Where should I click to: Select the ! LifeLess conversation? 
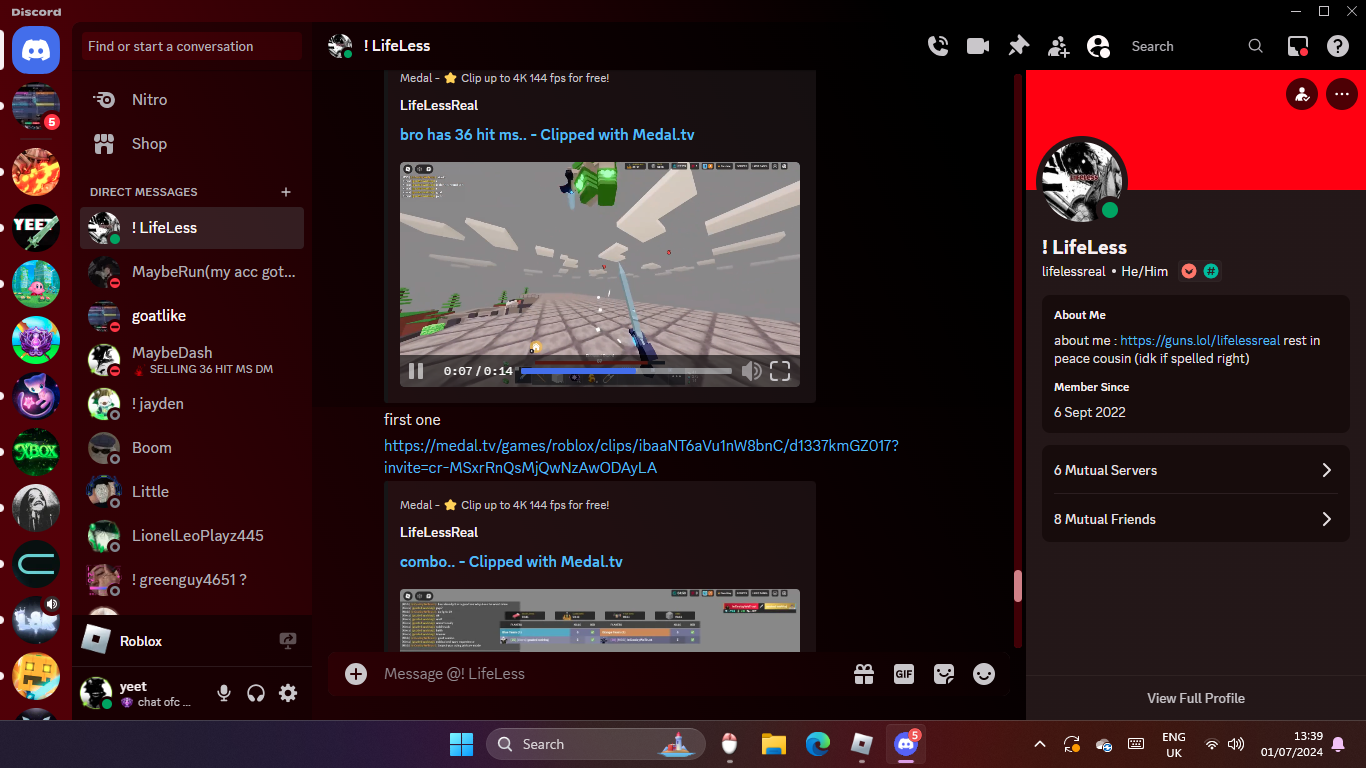(x=192, y=228)
